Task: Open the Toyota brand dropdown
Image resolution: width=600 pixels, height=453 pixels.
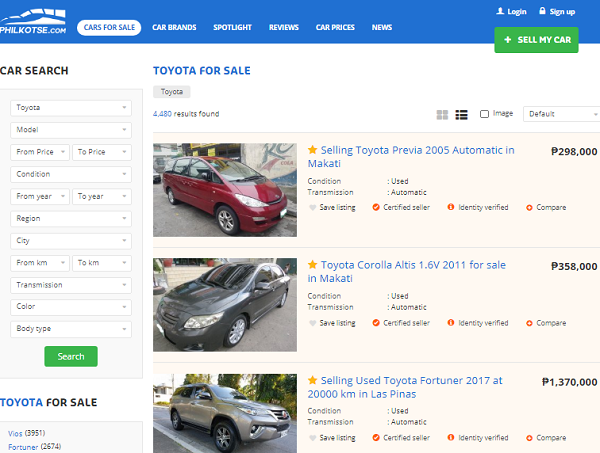Action: click(71, 108)
